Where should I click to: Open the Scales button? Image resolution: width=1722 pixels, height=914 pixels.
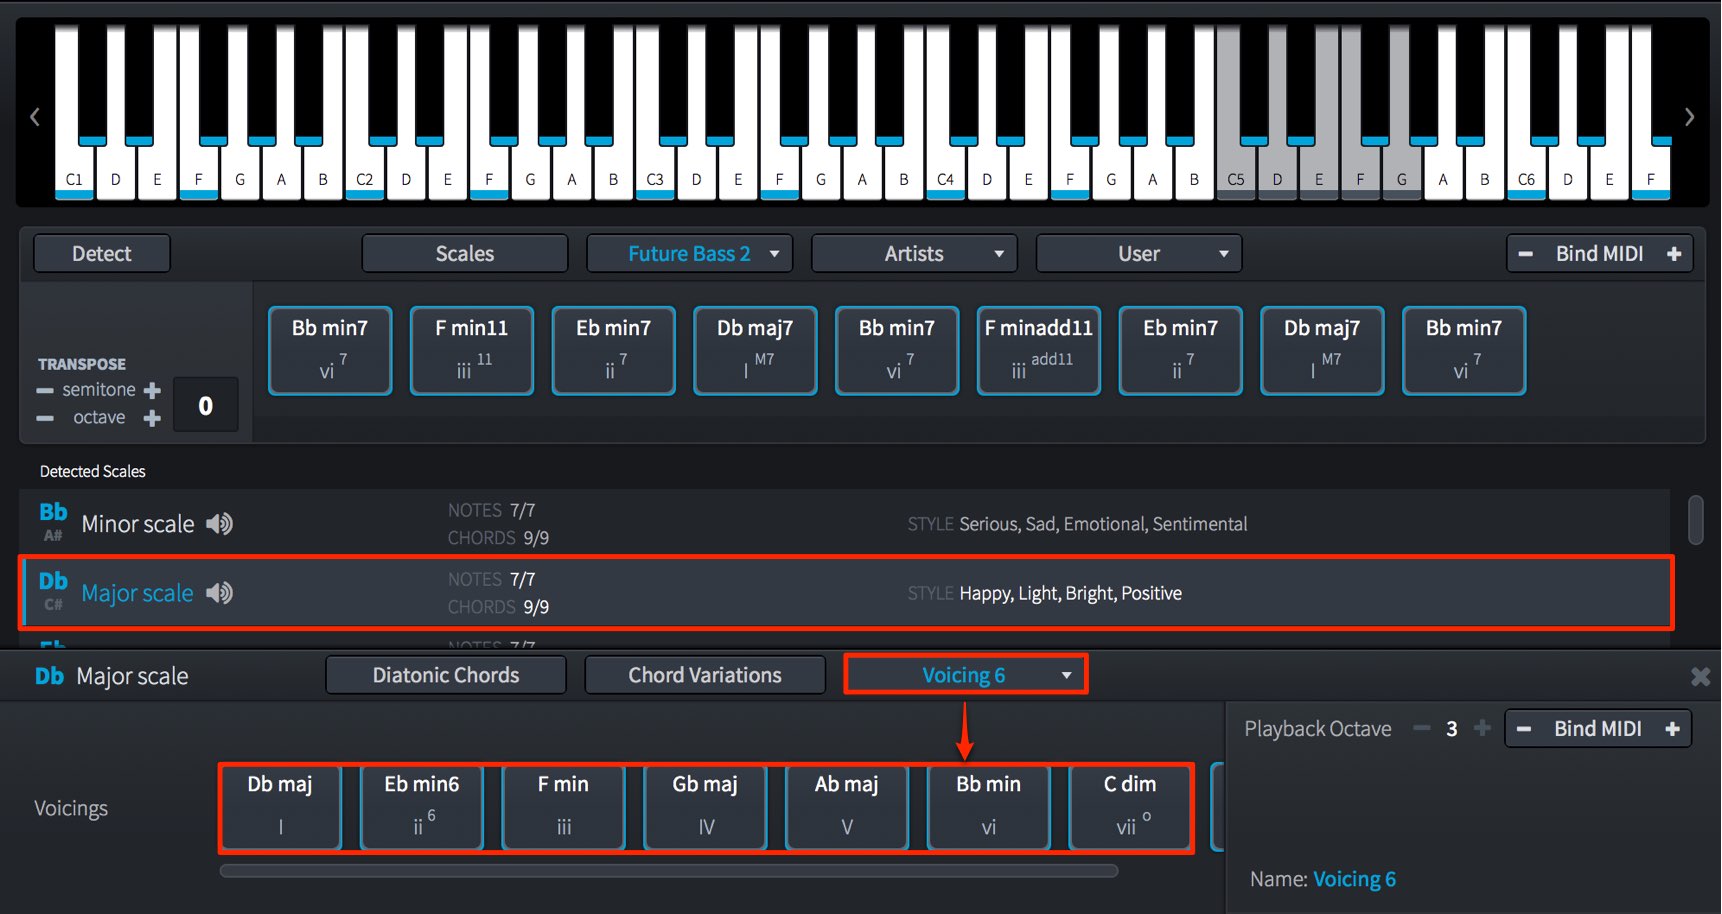pos(465,254)
